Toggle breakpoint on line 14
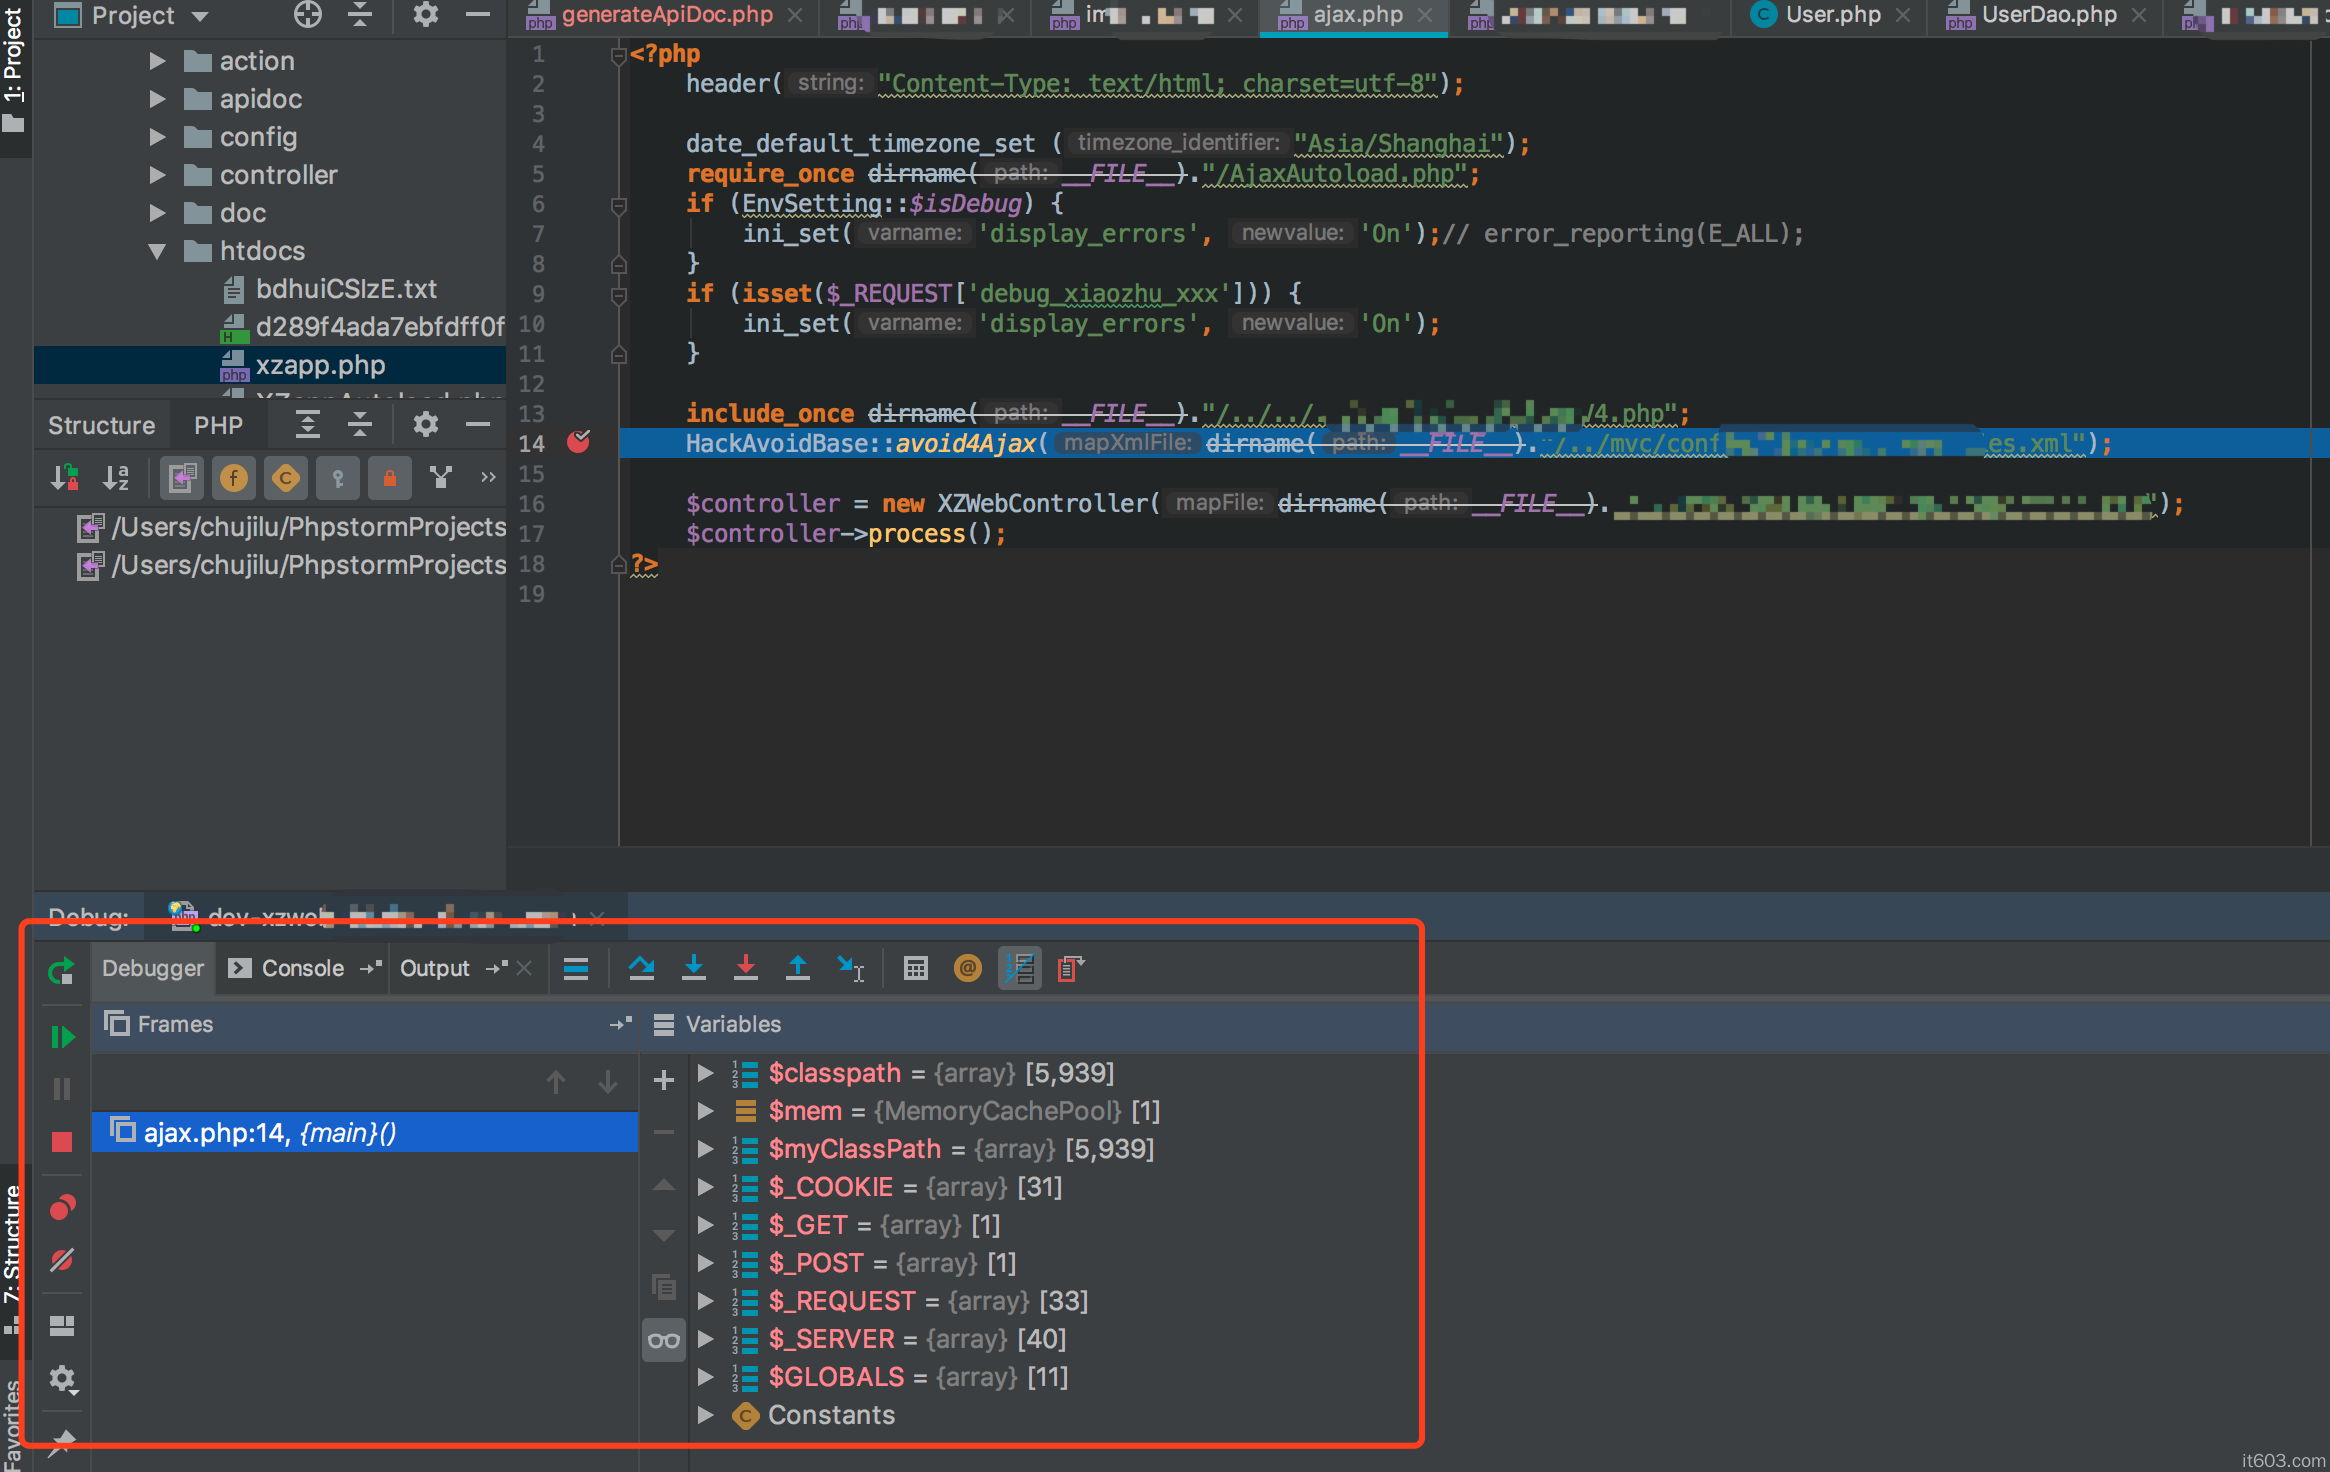The height and width of the screenshot is (1472, 2330). pos(579,442)
